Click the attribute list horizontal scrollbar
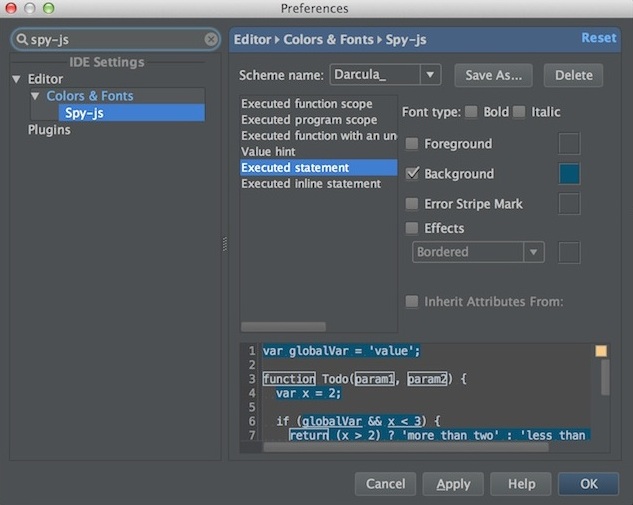Viewport: 633px width, 505px height. (x=283, y=326)
